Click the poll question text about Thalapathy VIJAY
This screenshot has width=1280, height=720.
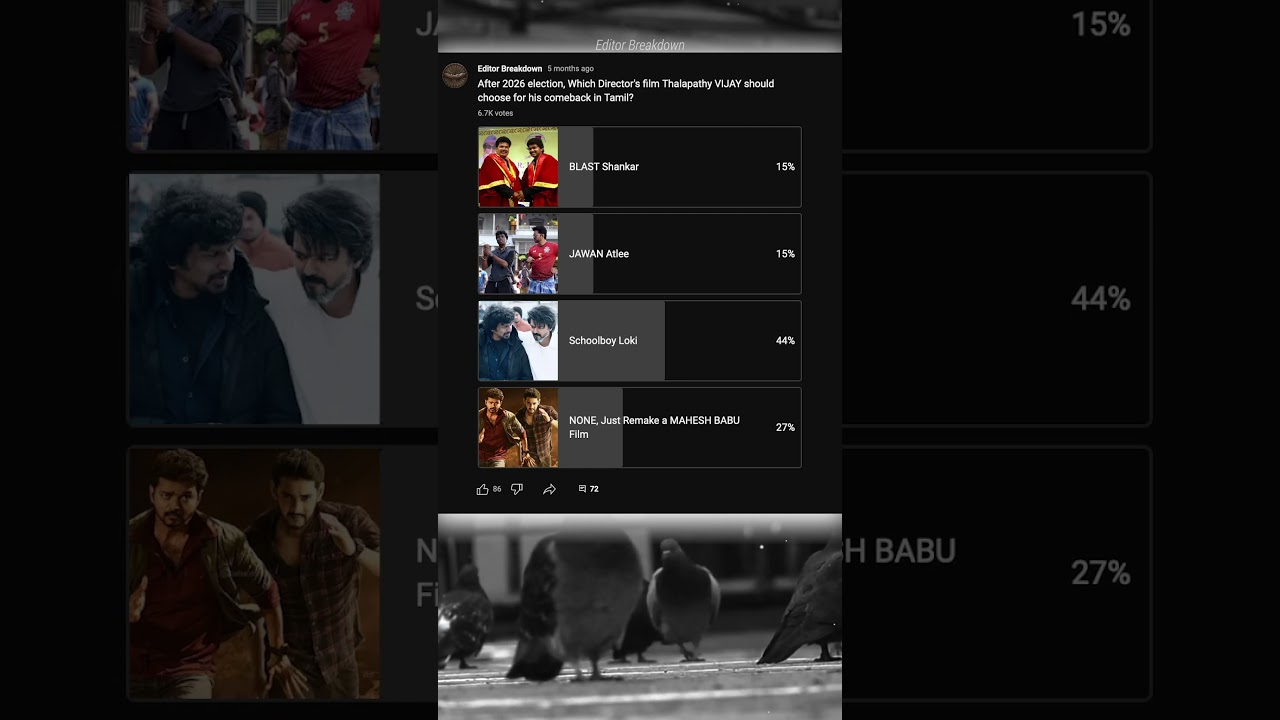pyautogui.click(x=626, y=91)
